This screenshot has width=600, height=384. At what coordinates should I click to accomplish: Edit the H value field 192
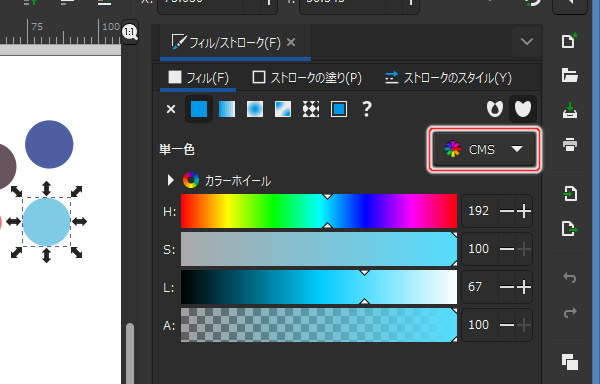click(479, 211)
